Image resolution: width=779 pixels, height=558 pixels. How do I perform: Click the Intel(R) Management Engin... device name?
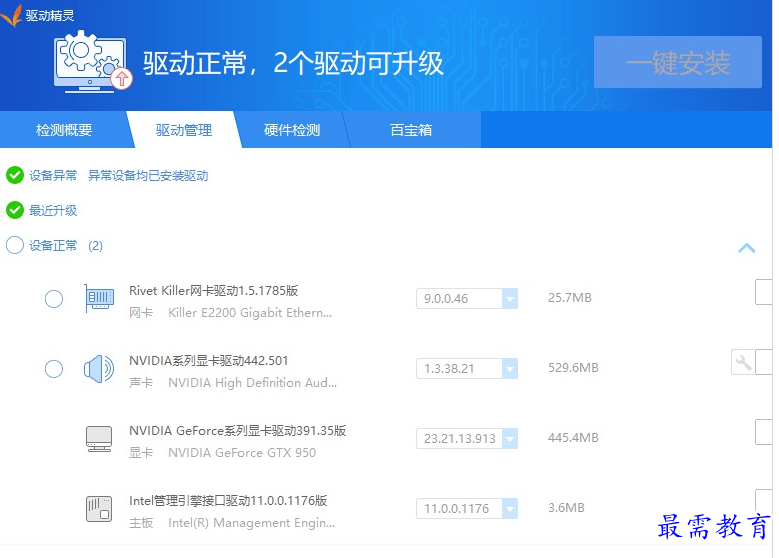coord(251,523)
